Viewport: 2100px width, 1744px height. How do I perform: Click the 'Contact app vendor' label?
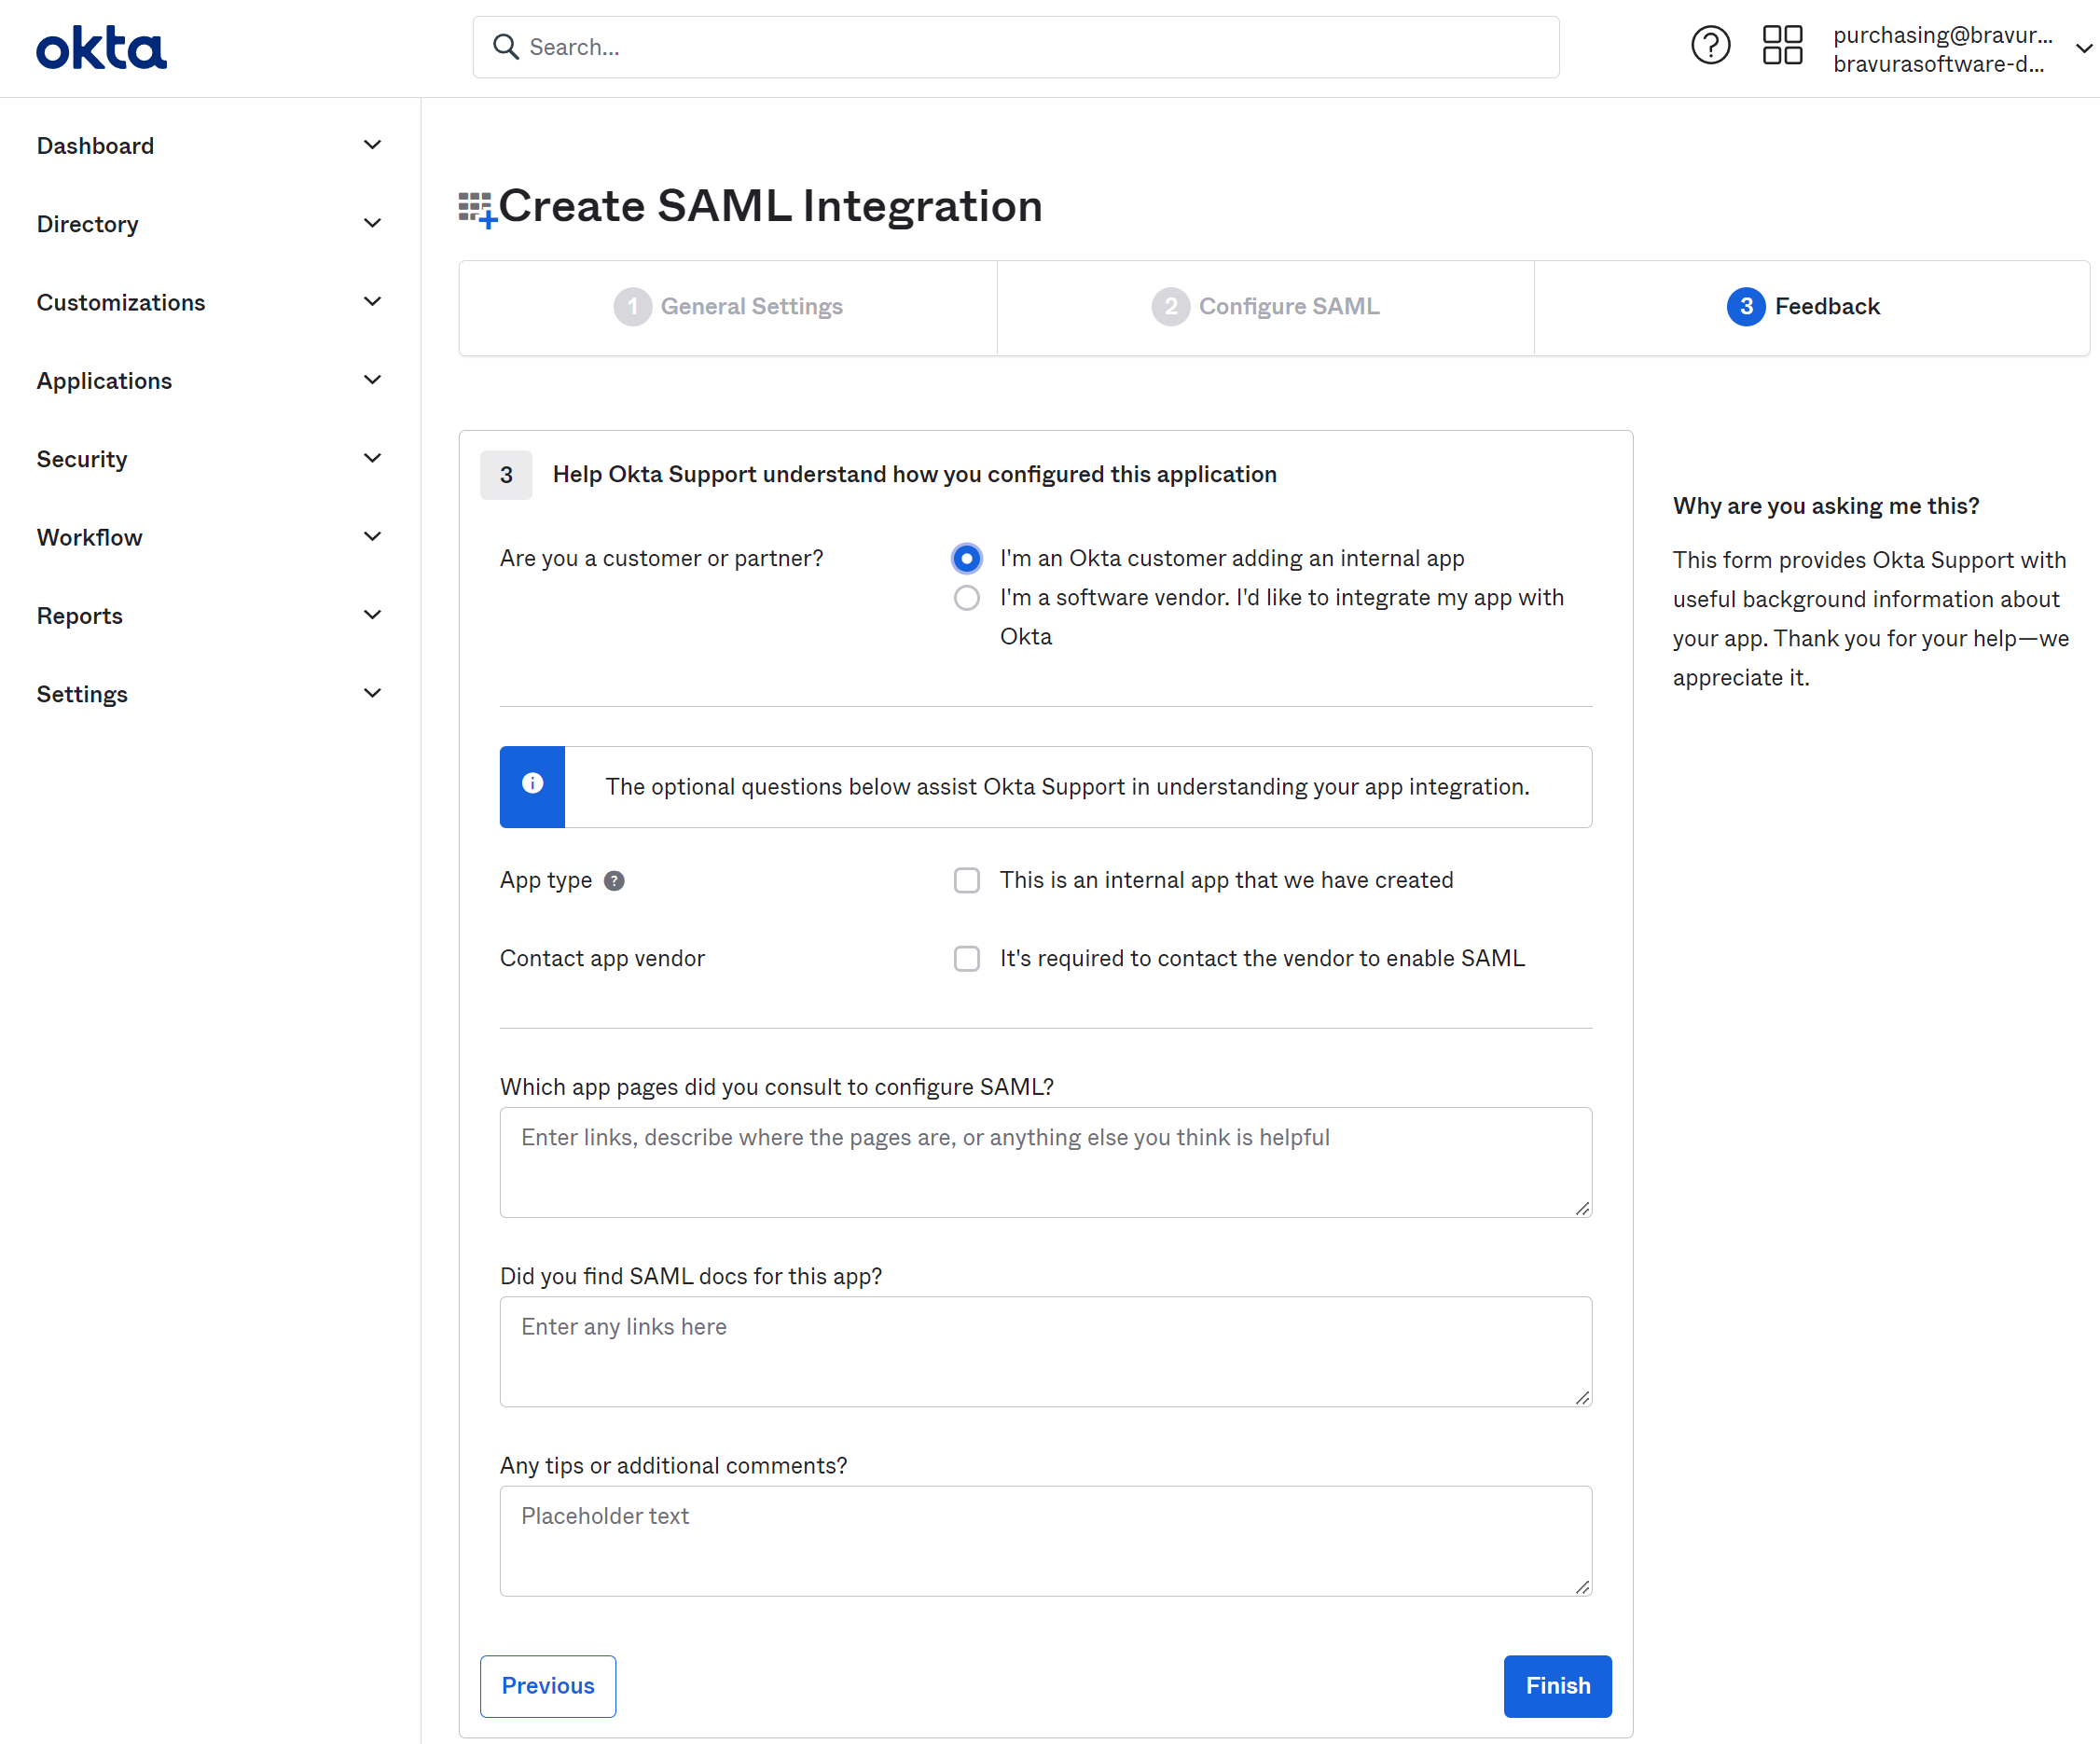point(602,958)
